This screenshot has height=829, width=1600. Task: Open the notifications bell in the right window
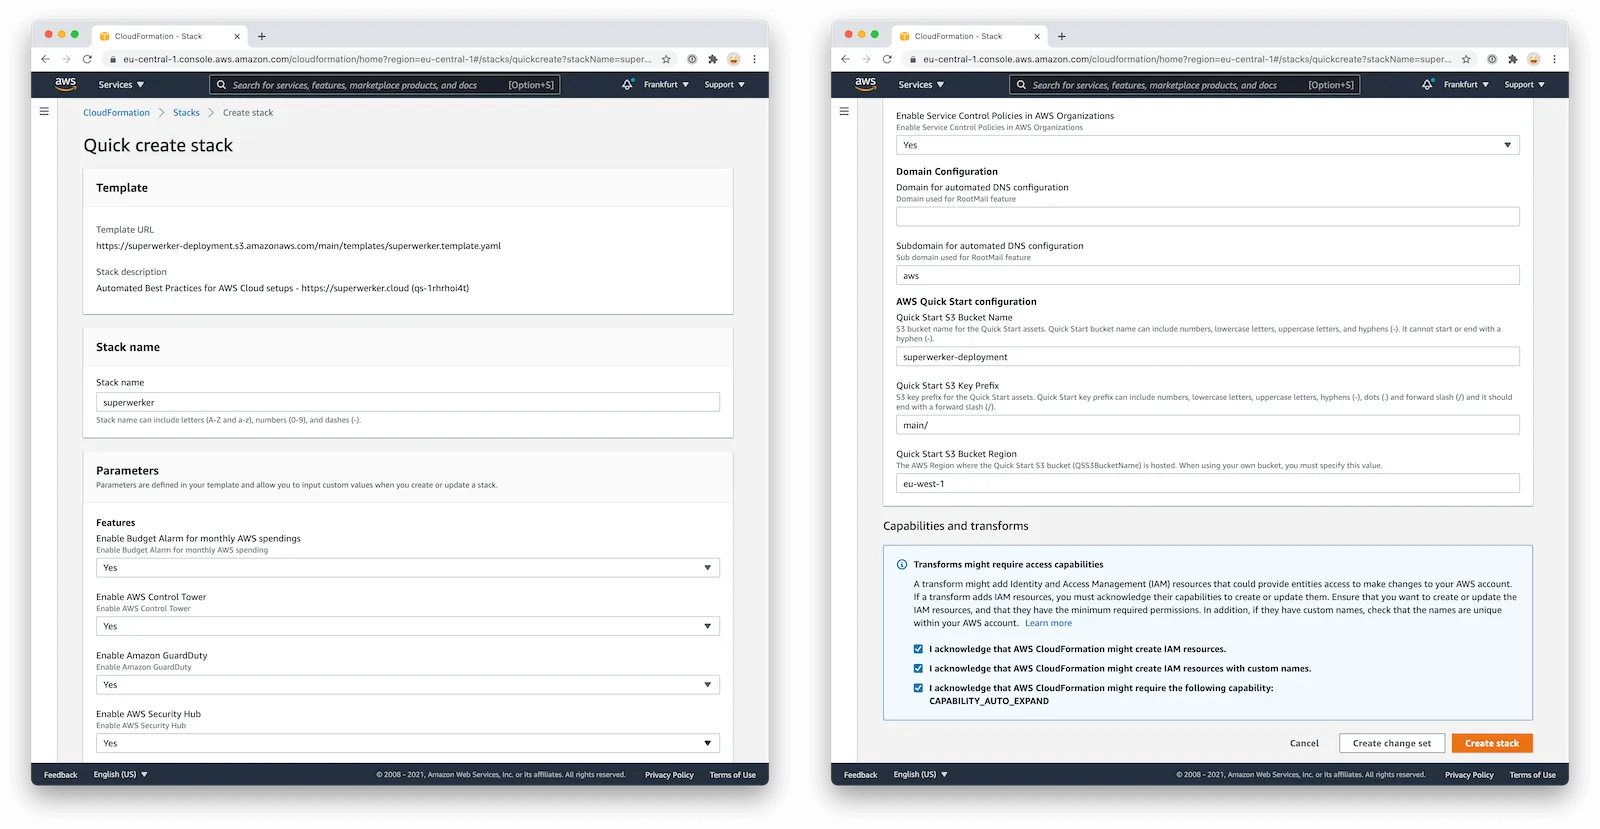[1427, 85]
